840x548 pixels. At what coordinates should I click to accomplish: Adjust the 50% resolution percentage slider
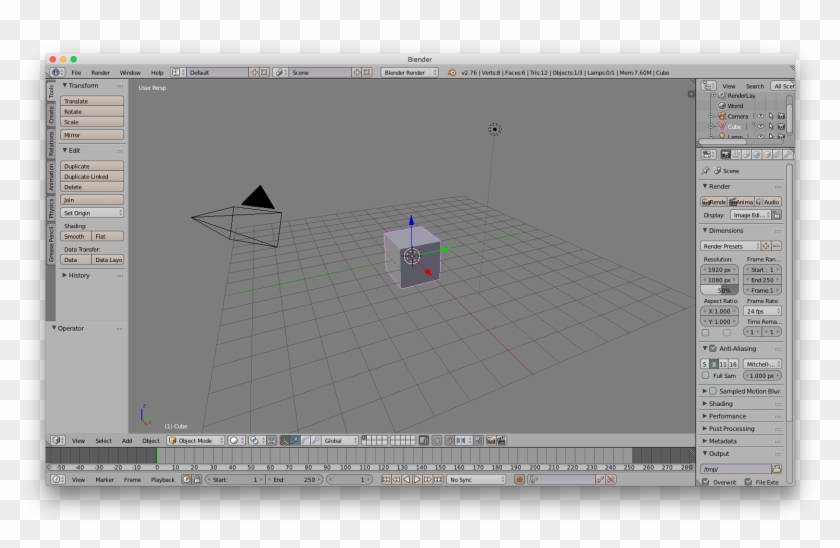pos(719,290)
